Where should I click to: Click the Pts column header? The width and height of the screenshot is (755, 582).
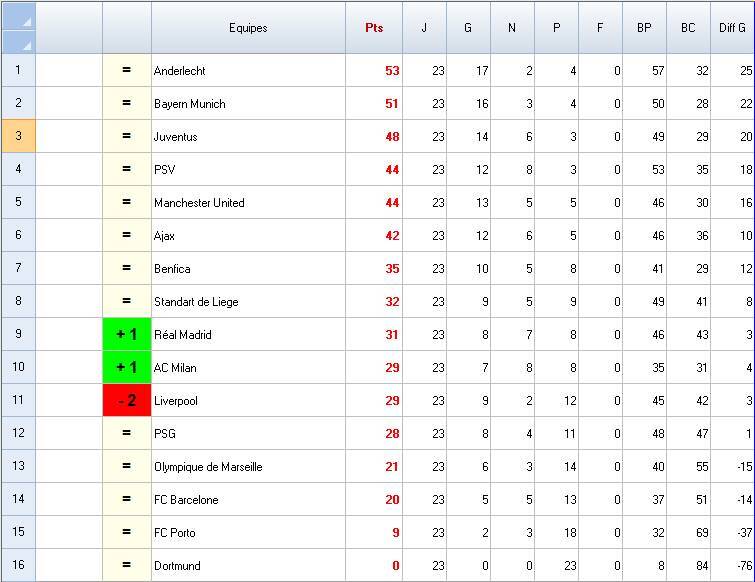374,28
